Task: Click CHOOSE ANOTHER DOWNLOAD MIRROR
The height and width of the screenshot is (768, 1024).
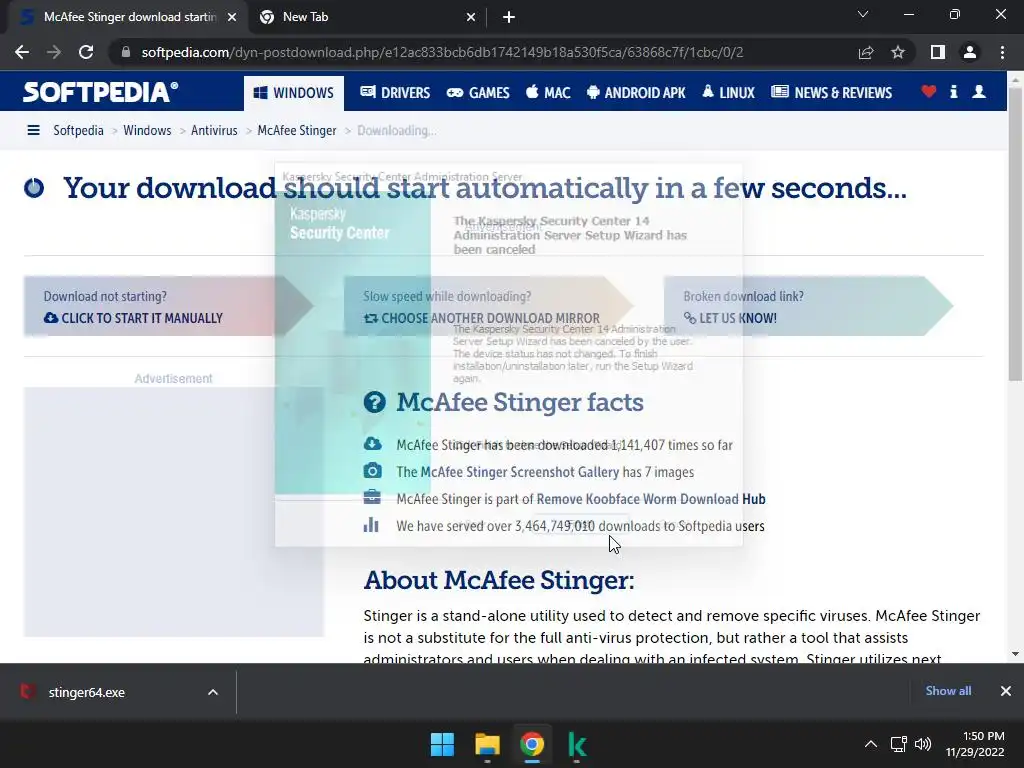Action: (x=482, y=318)
